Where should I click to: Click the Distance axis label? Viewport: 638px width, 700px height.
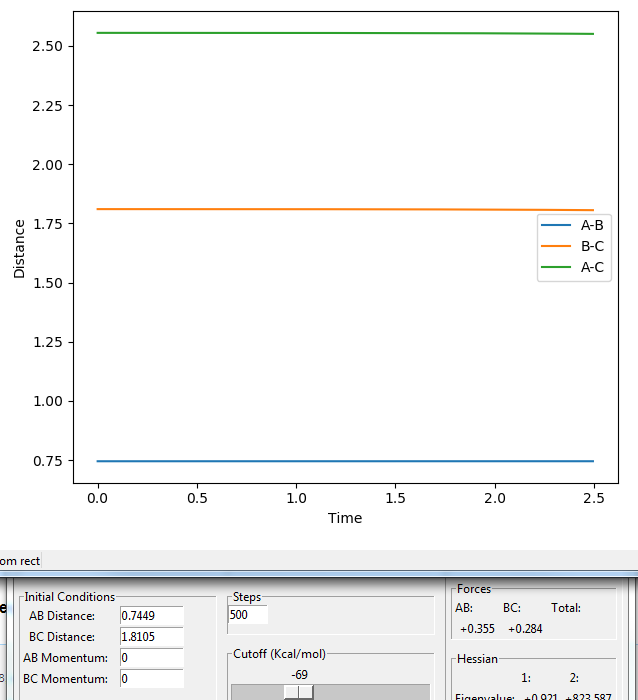(x=19, y=249)
